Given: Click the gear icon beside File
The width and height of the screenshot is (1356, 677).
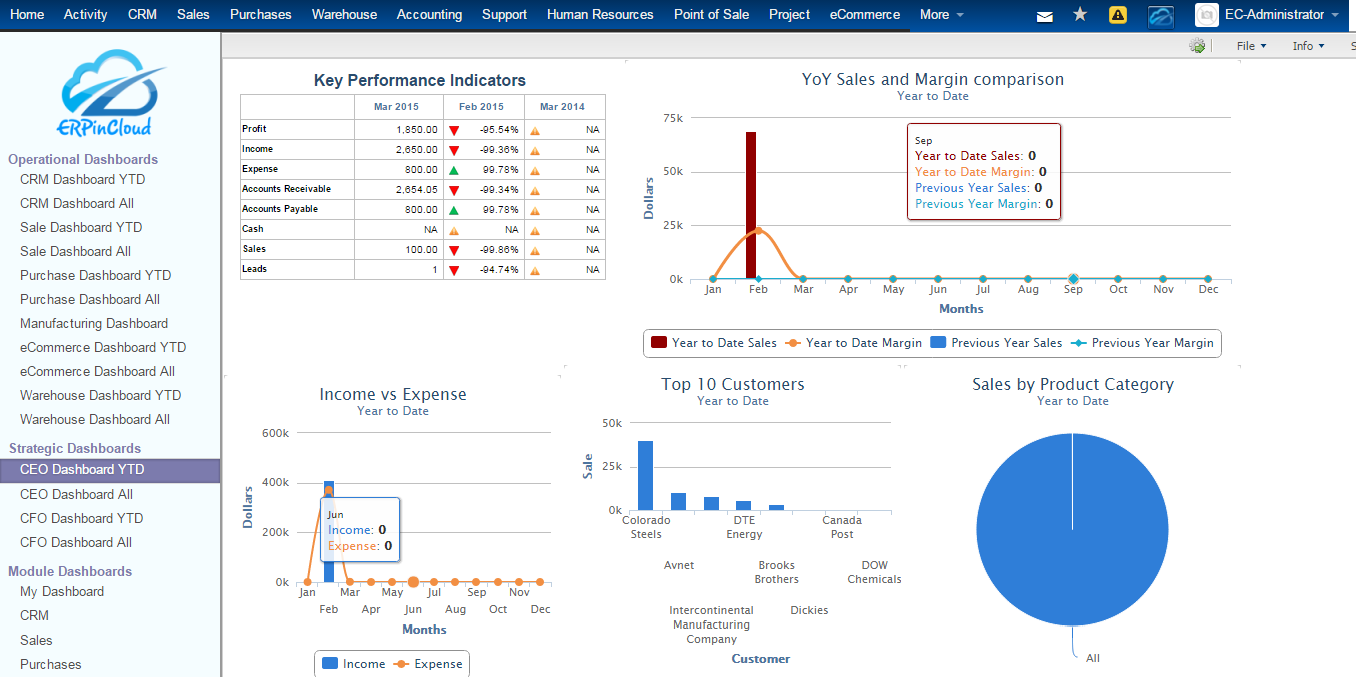Looking at the screenshot, I should click(x=1197, y=46).
